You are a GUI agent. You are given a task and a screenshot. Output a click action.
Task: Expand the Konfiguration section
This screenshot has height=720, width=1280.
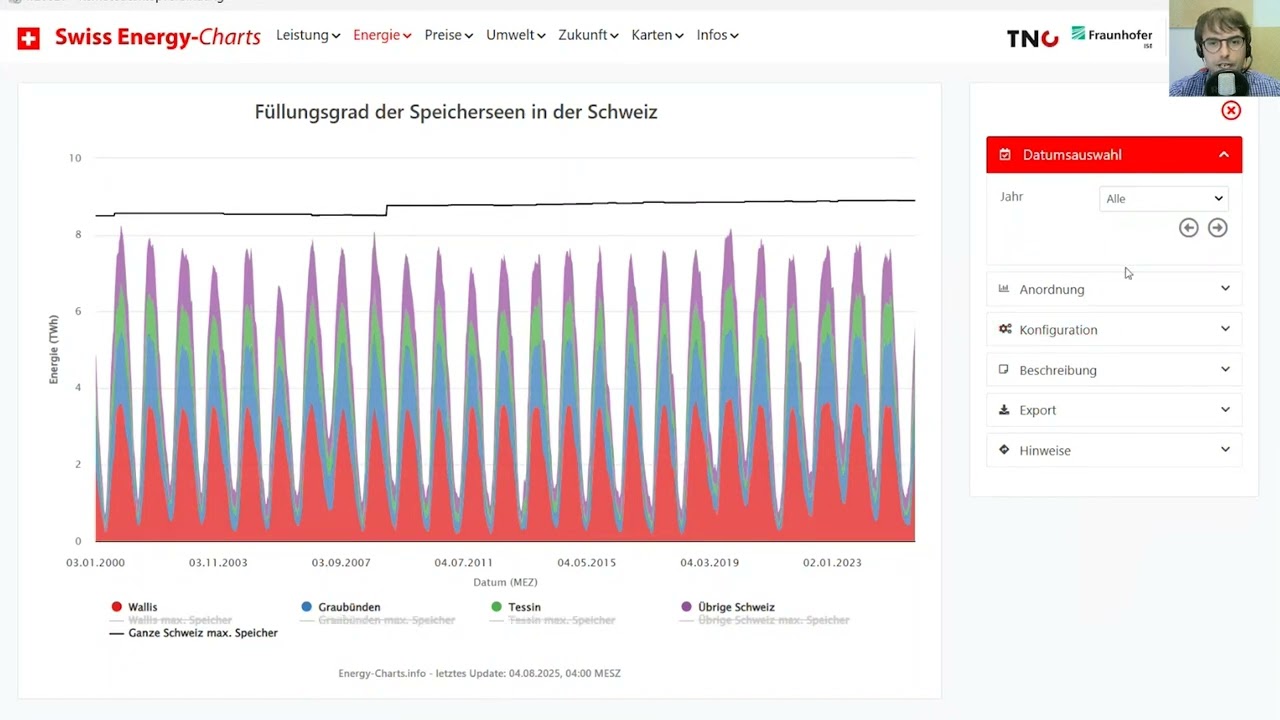coord(1114,329)
